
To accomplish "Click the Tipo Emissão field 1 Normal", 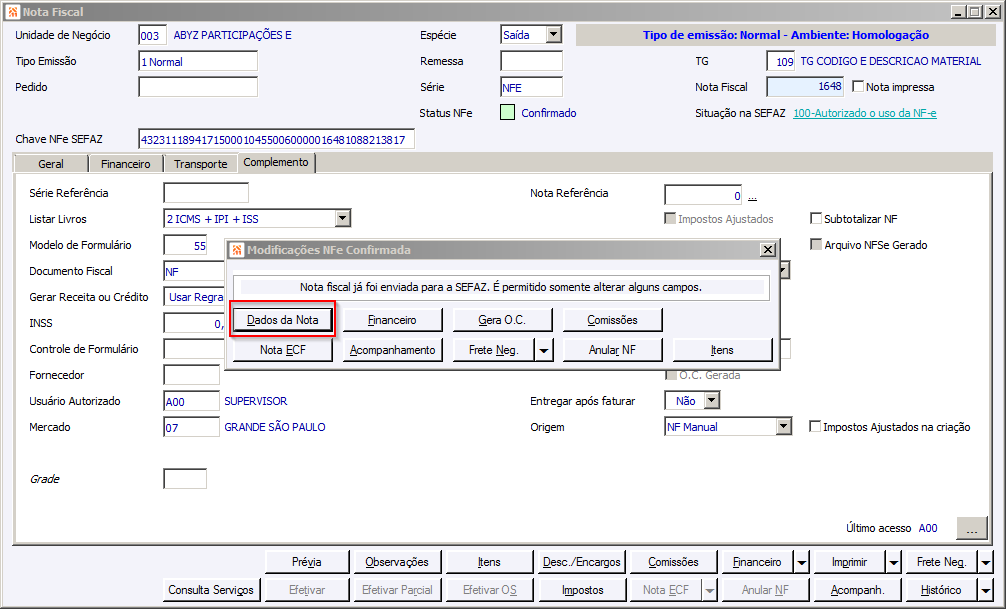I will (x=198, y=61).
